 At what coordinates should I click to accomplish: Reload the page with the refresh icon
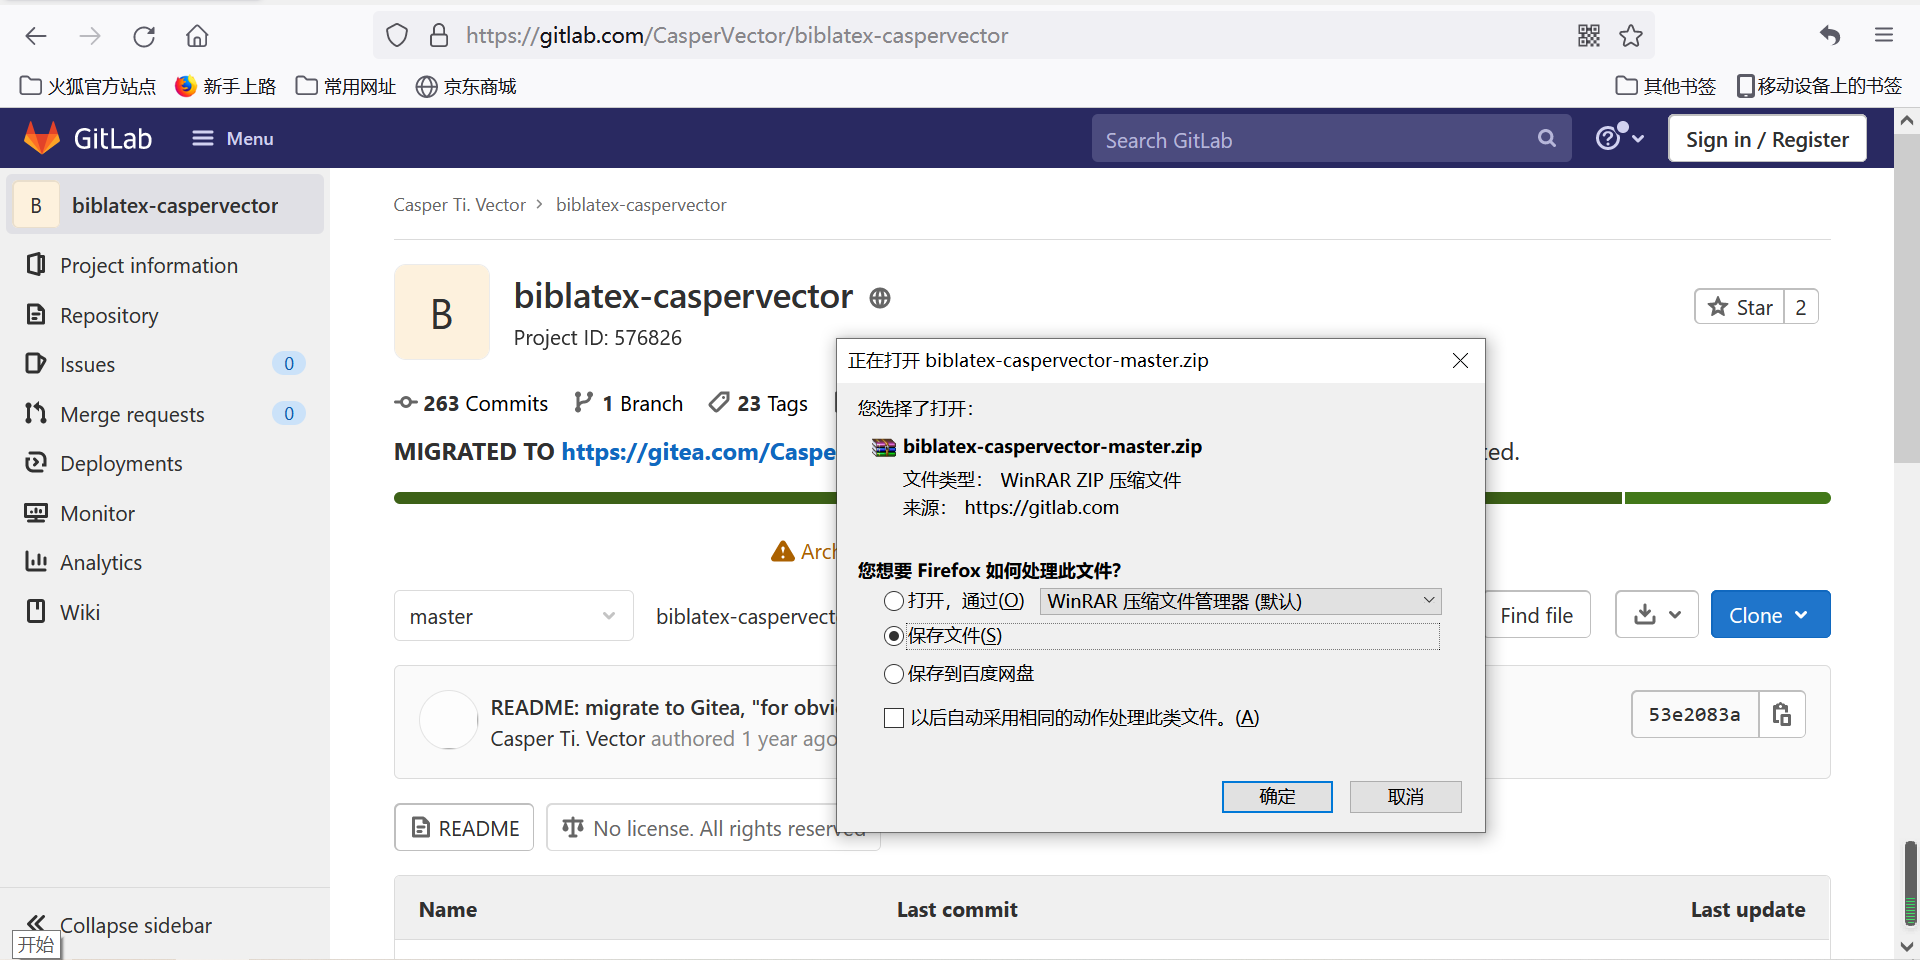tap(144, 36)
